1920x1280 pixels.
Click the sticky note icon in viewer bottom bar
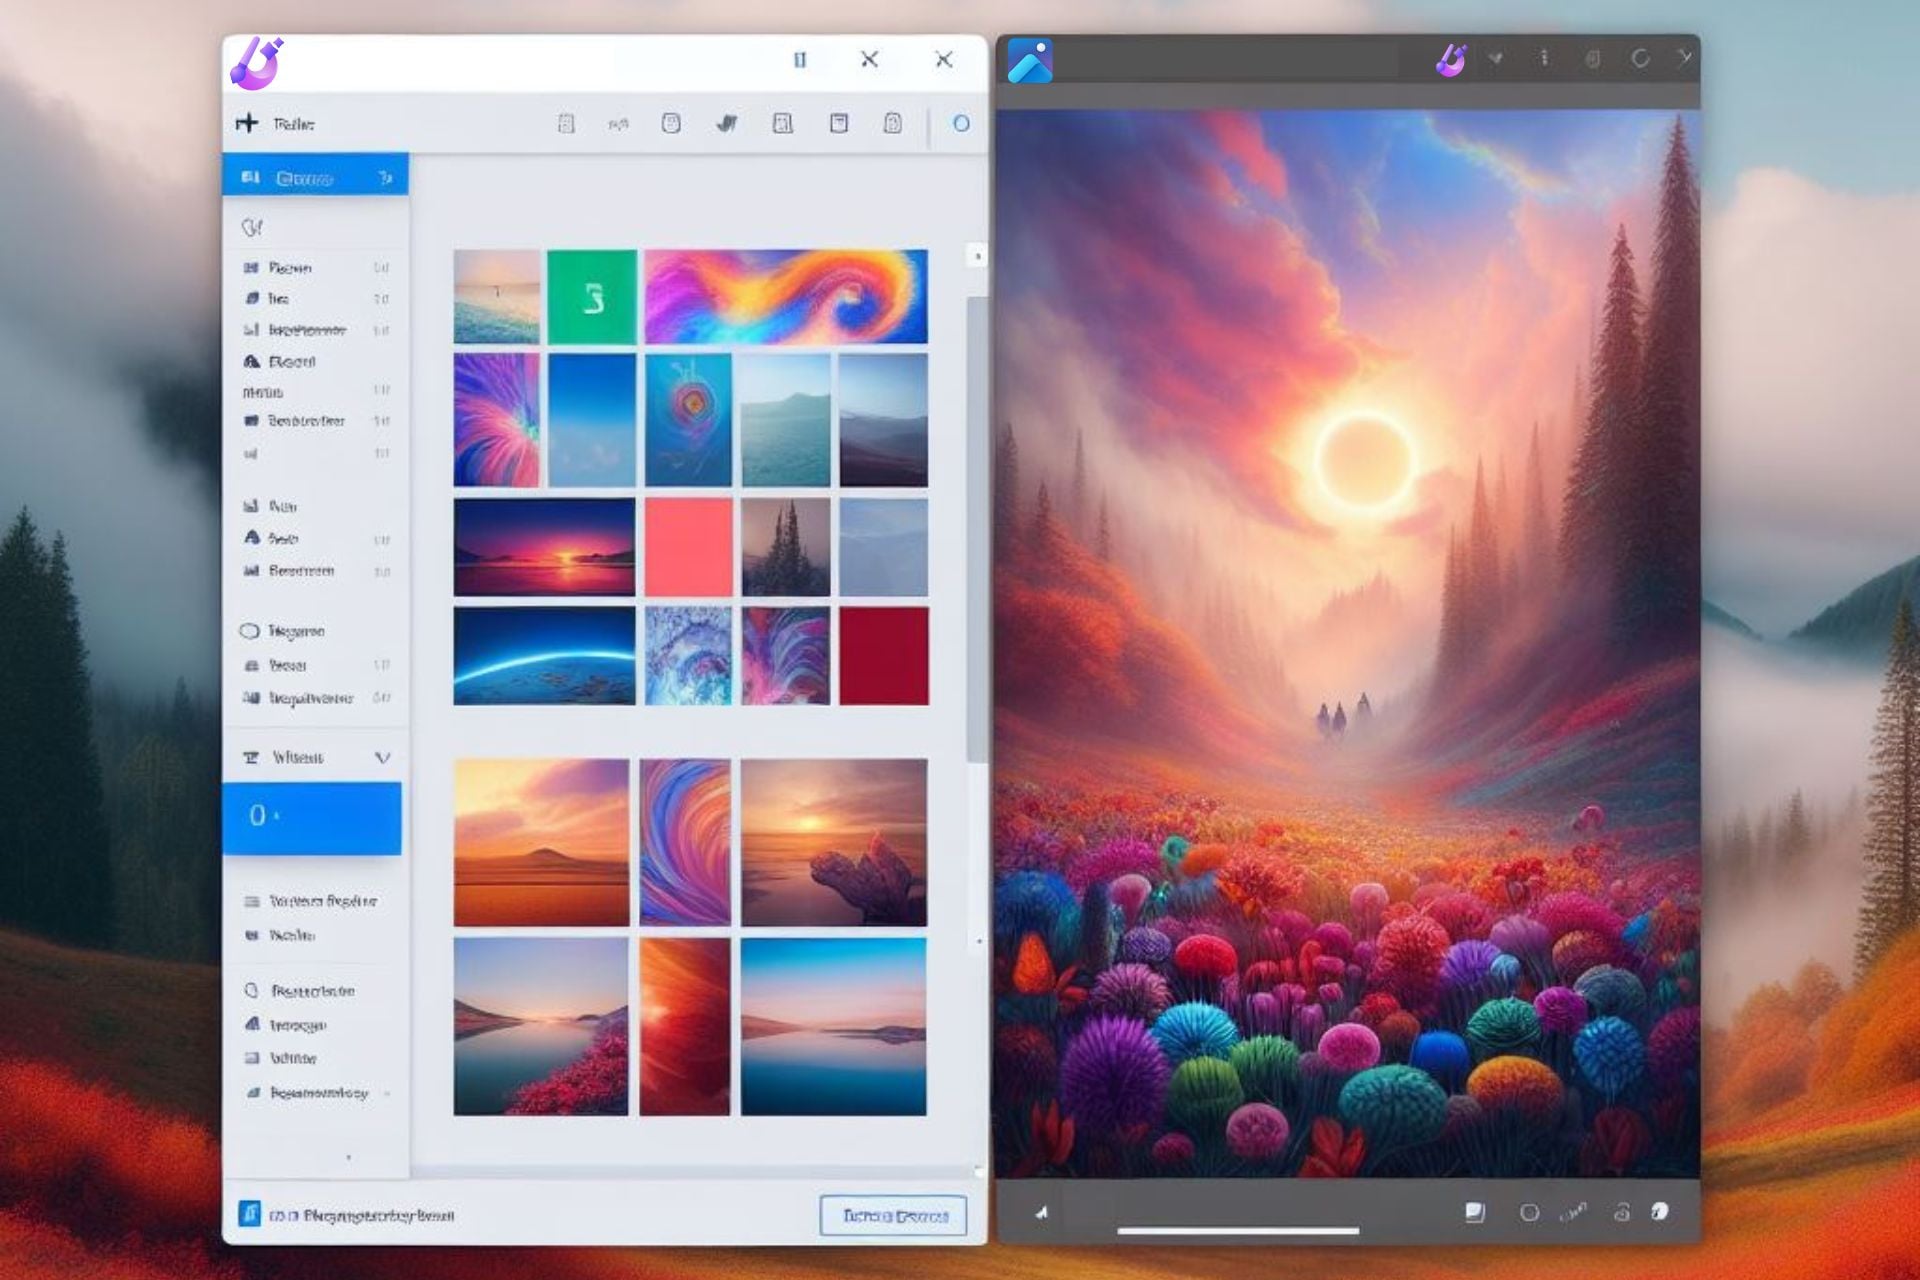[1474, 1212]
